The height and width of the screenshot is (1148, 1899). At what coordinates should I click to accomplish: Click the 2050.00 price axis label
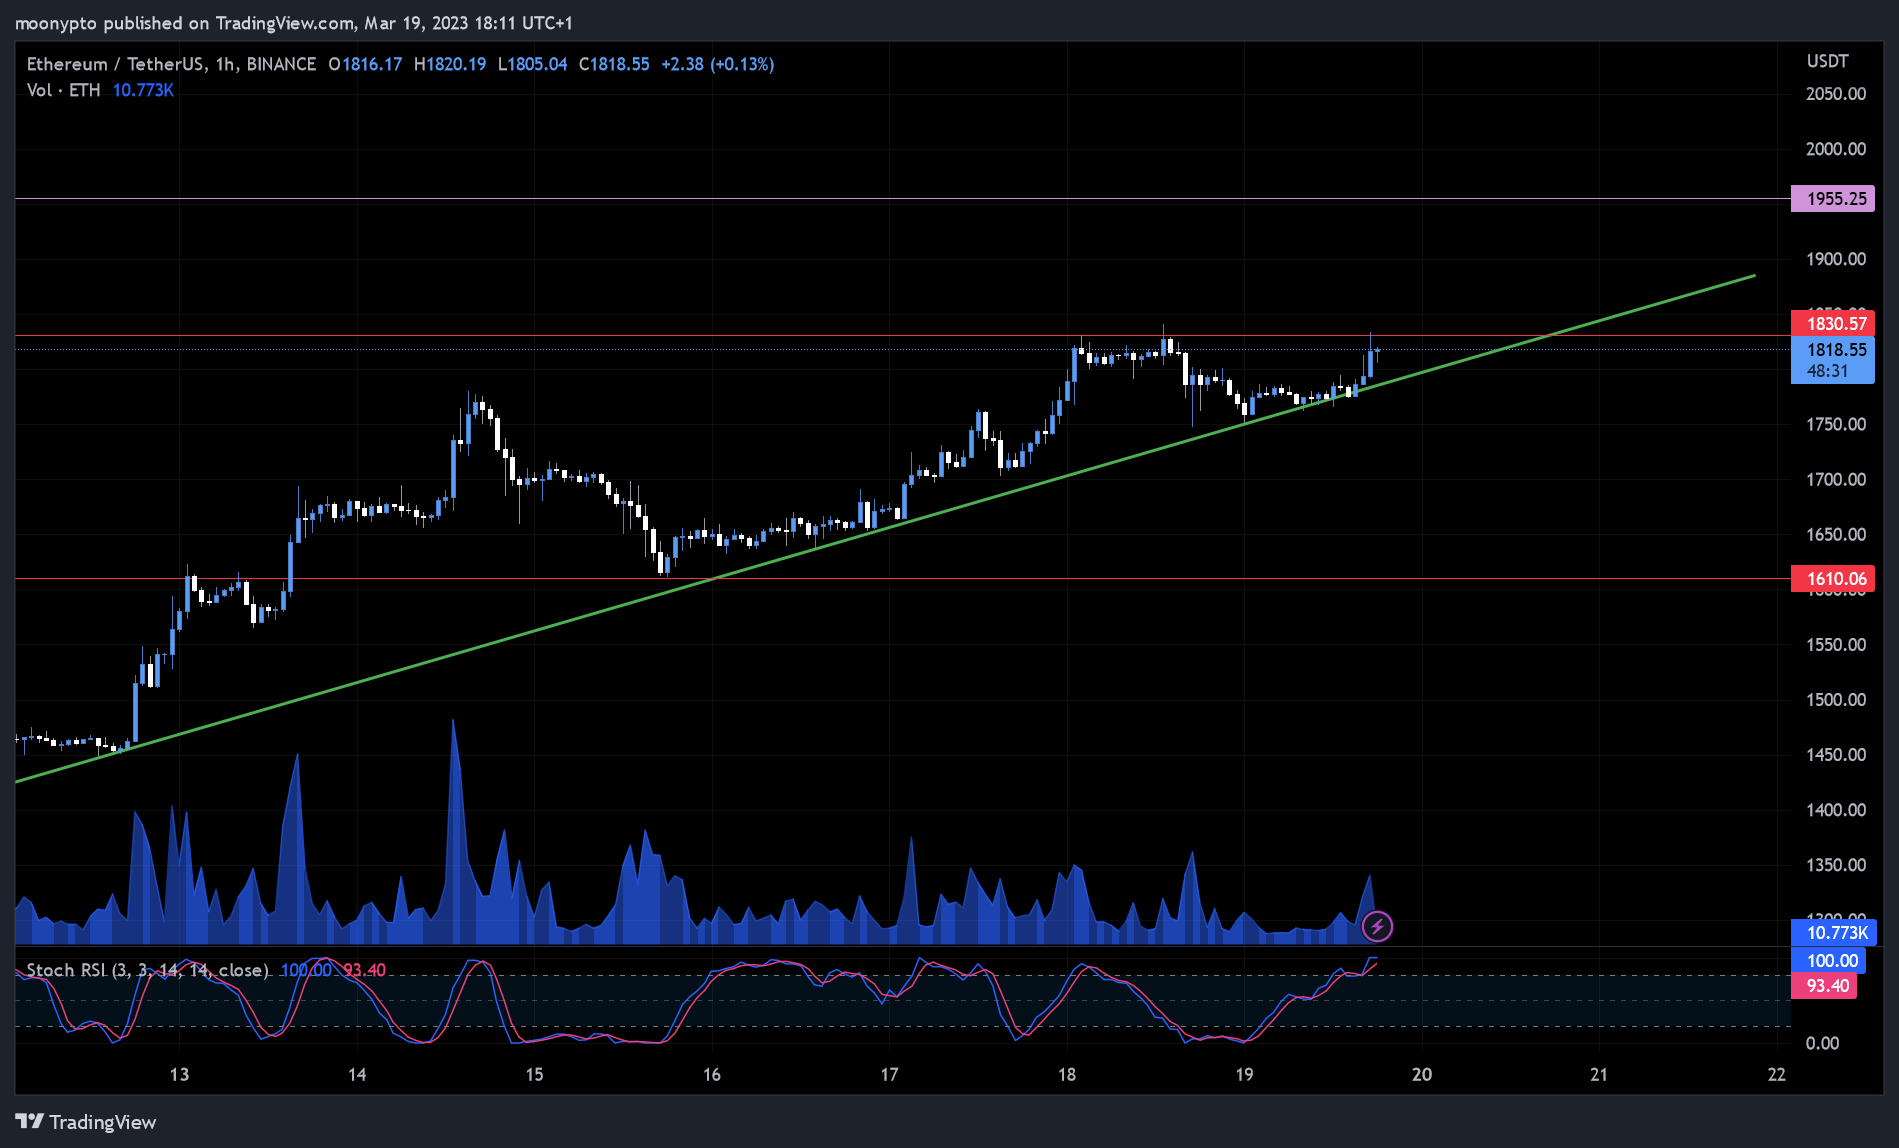coord(1835,94)
